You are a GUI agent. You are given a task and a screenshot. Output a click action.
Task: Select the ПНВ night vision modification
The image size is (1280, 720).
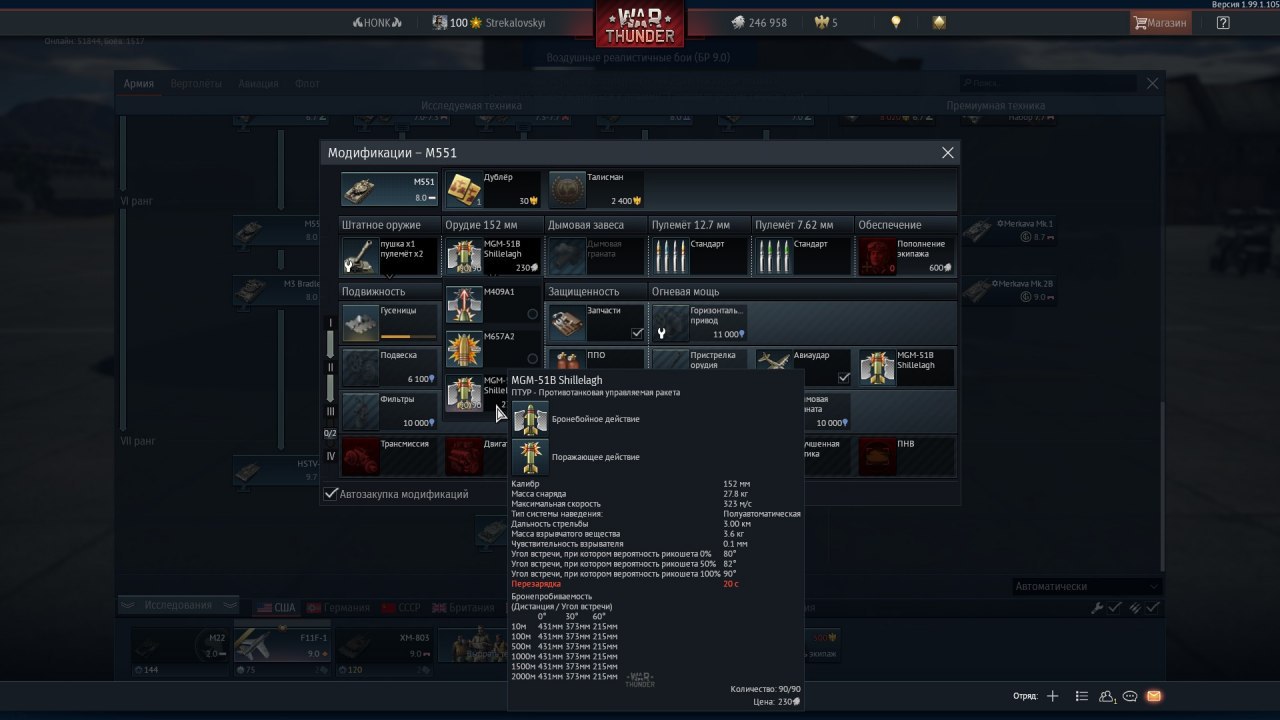pos(906,455)
